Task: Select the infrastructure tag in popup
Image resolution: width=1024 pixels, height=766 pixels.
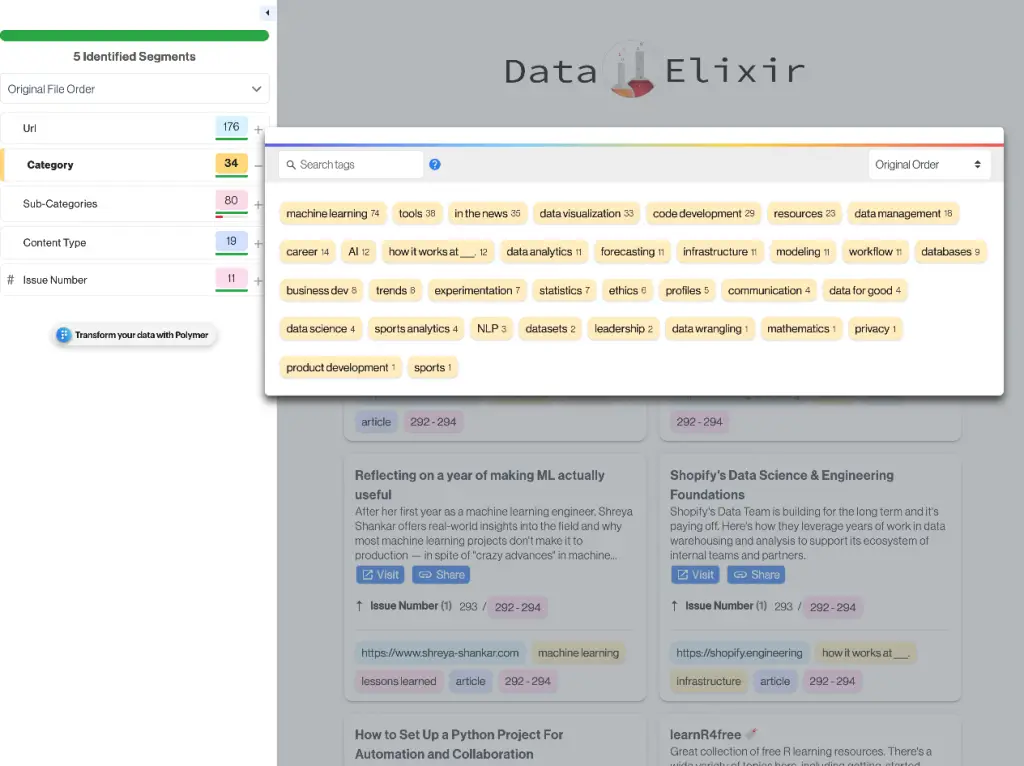Action: coord(720,251)
